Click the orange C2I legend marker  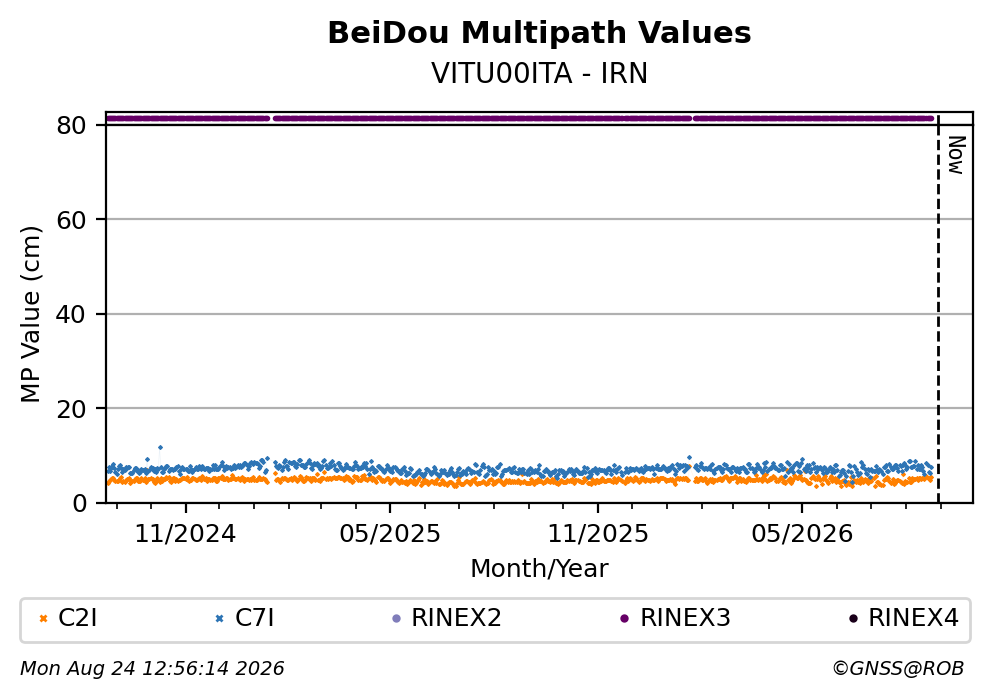[44, 619]
